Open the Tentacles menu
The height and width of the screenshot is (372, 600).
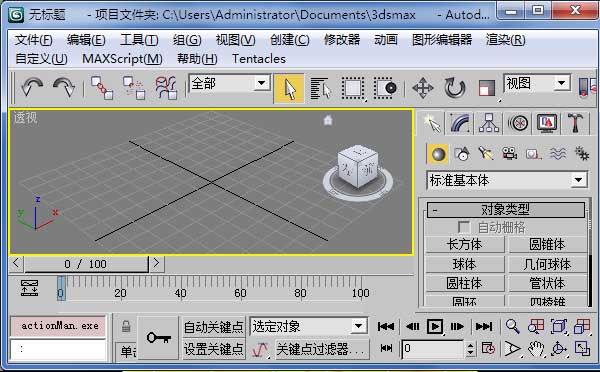click(259, 59)
